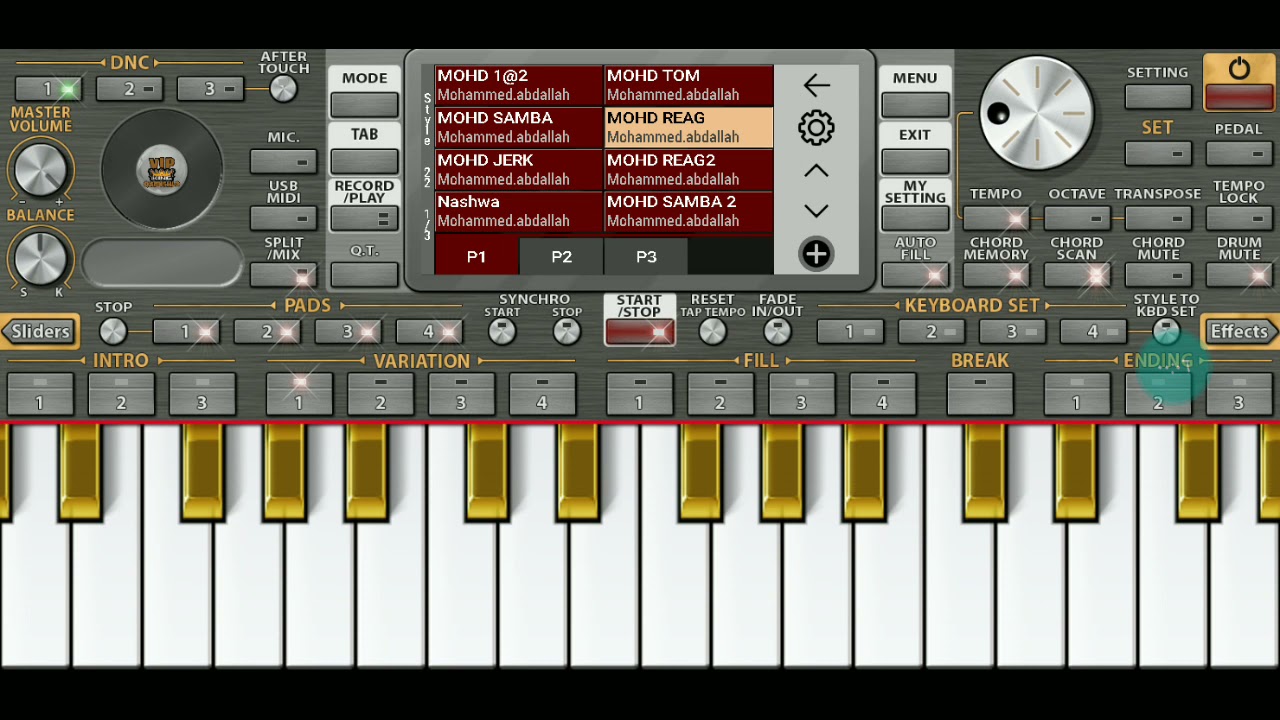Enable DNC button 2
1280x720 pixels.
pos(129,89)
